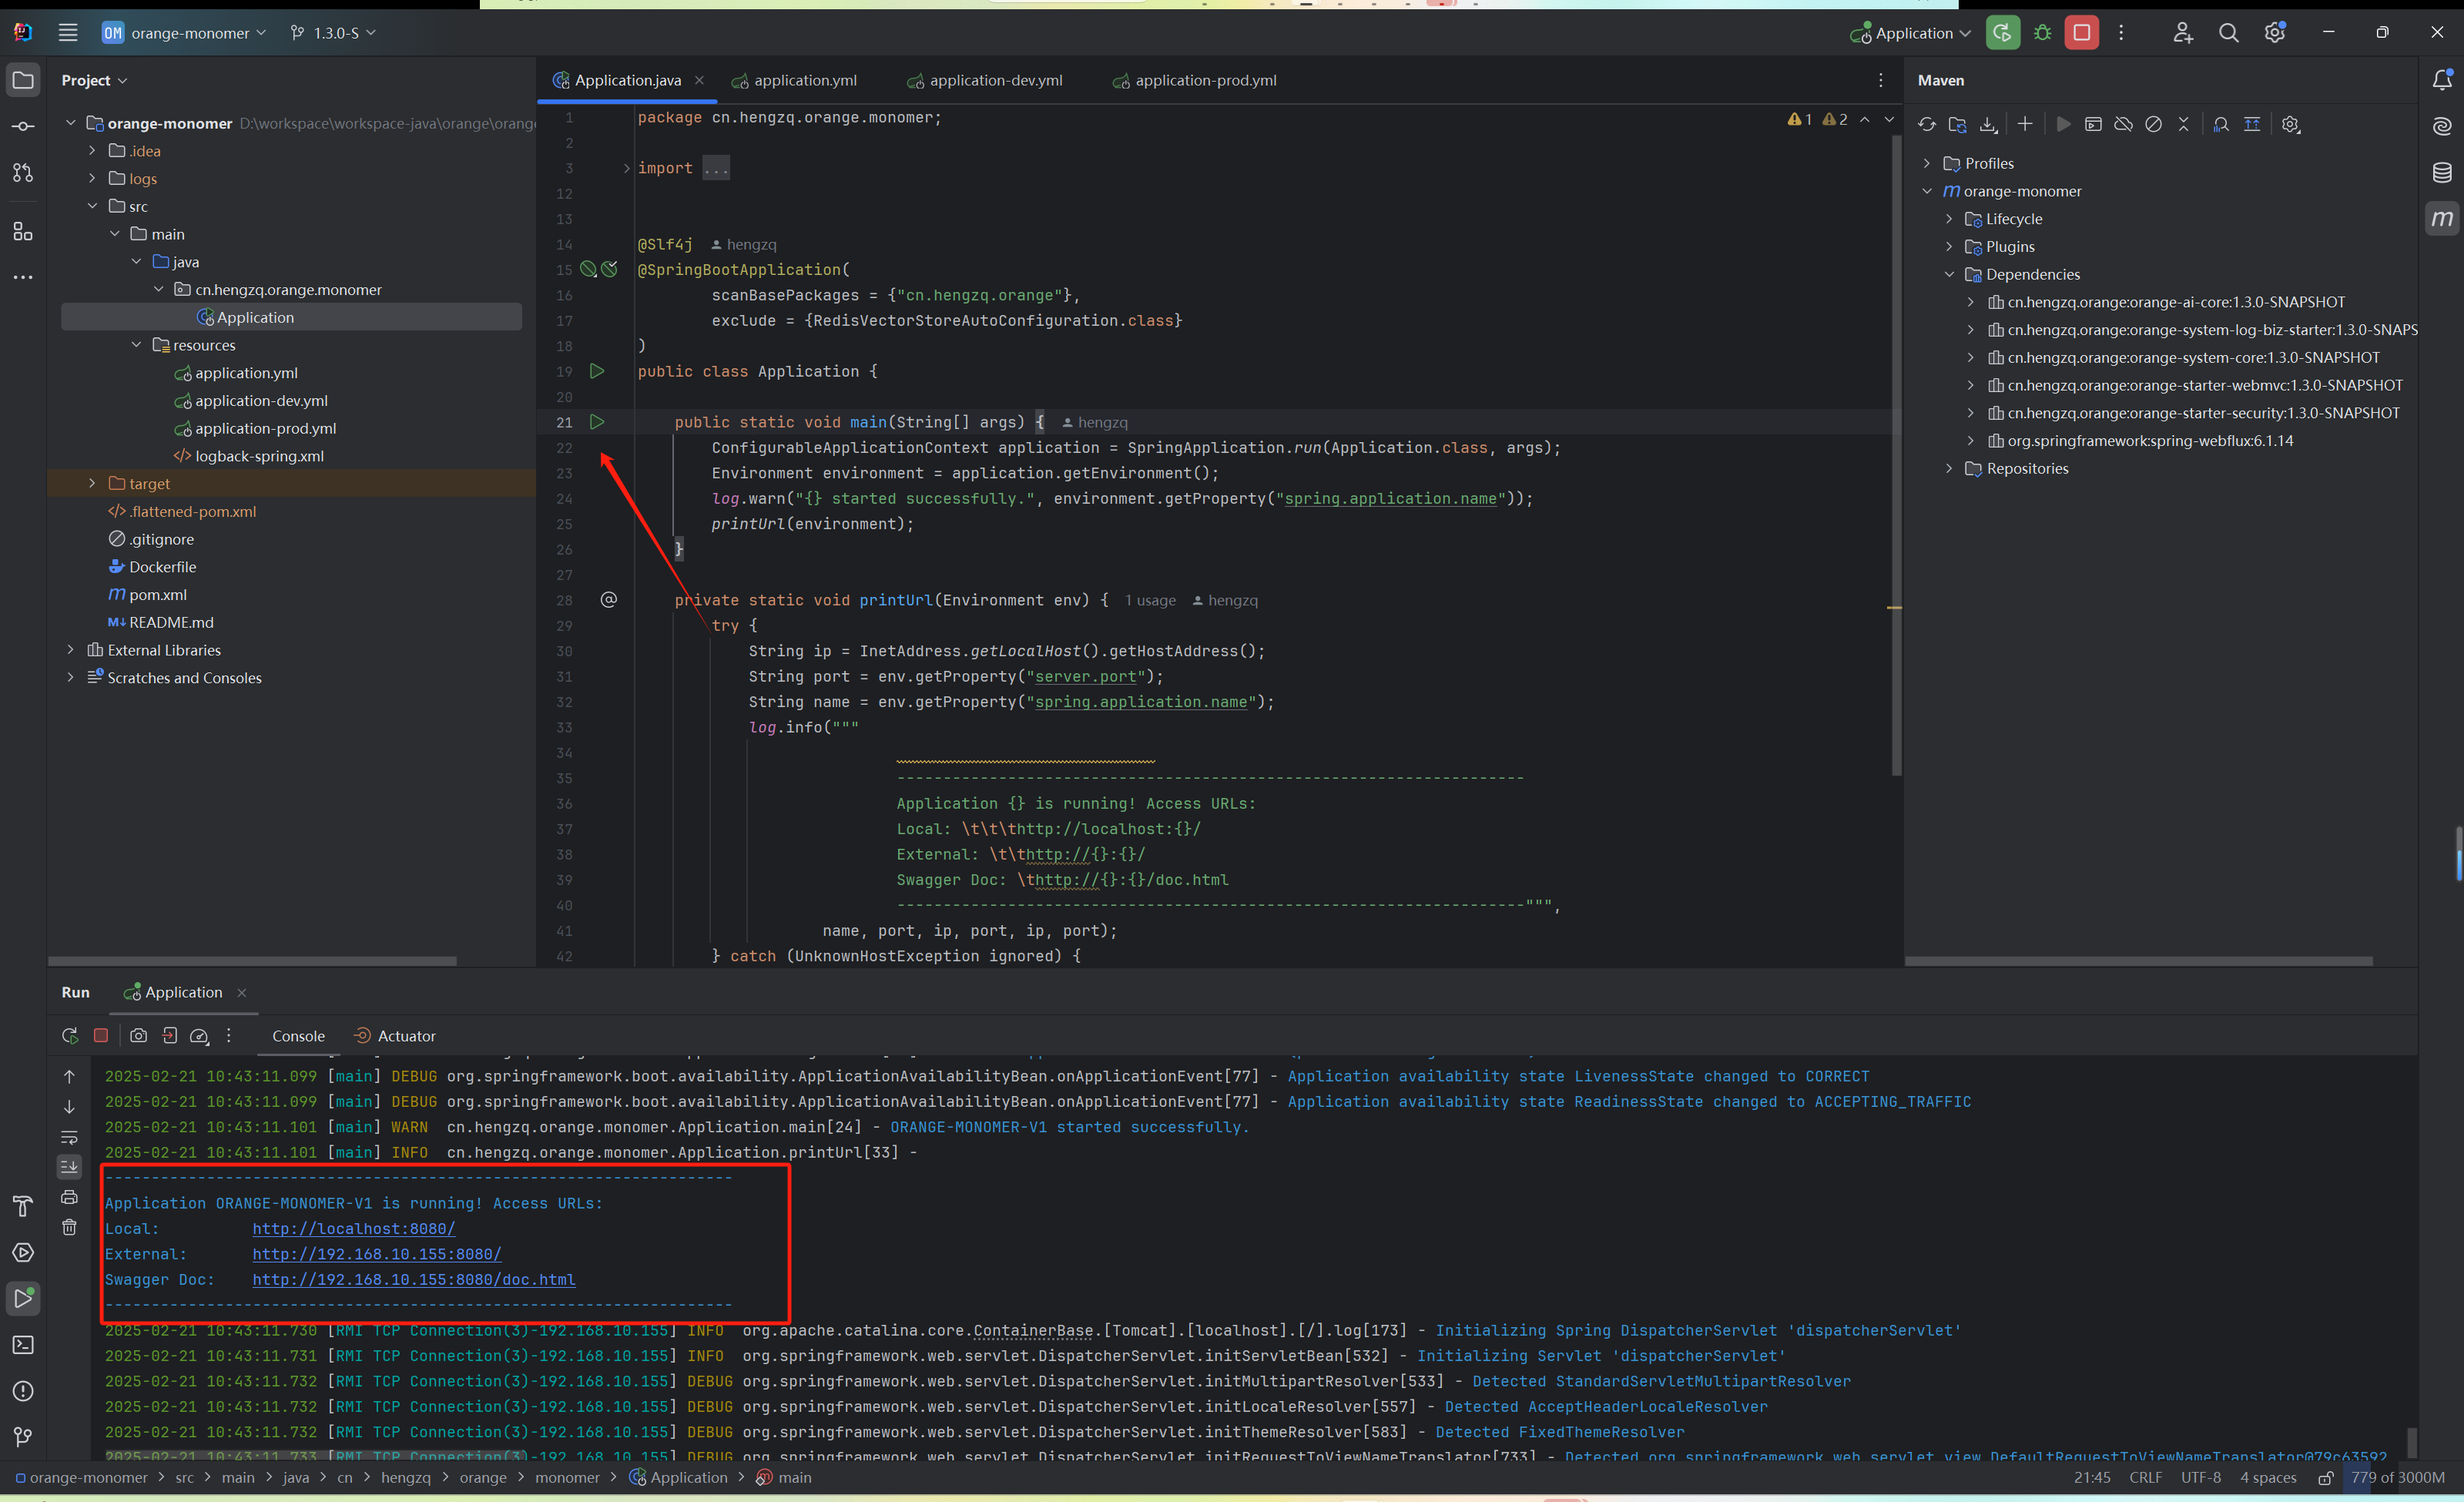Open Git tool window icon

coord(23,1437)
